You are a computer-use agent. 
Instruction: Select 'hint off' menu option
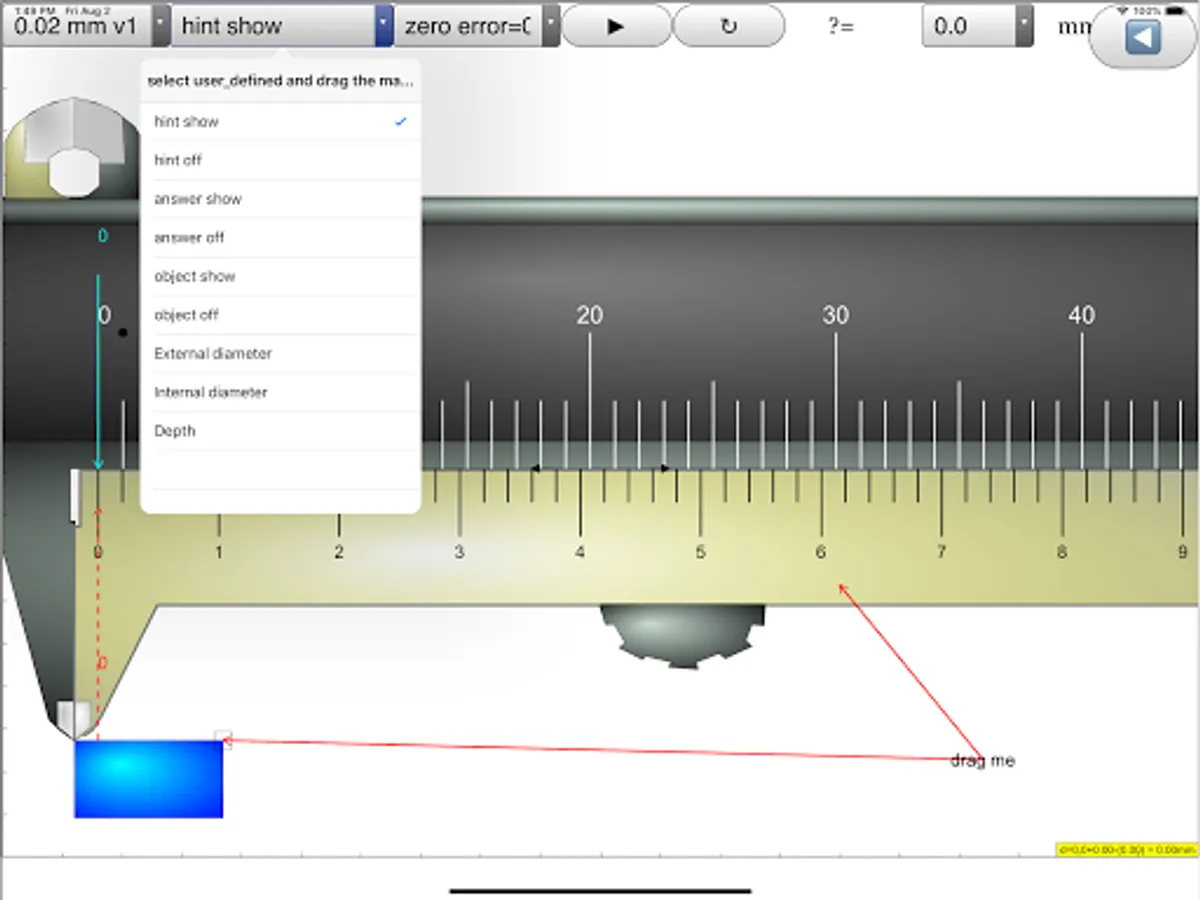280,160
